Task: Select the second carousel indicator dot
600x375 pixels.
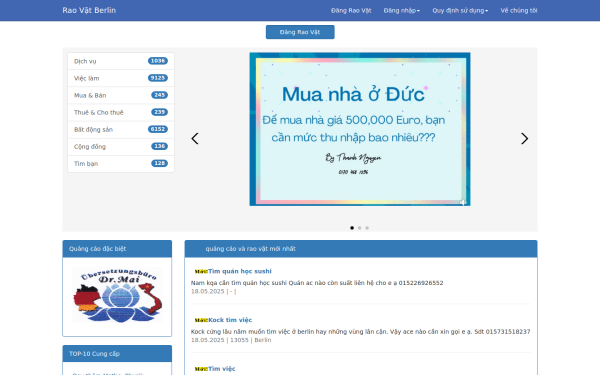Action: pyautogui.click(x=359, y=228)
